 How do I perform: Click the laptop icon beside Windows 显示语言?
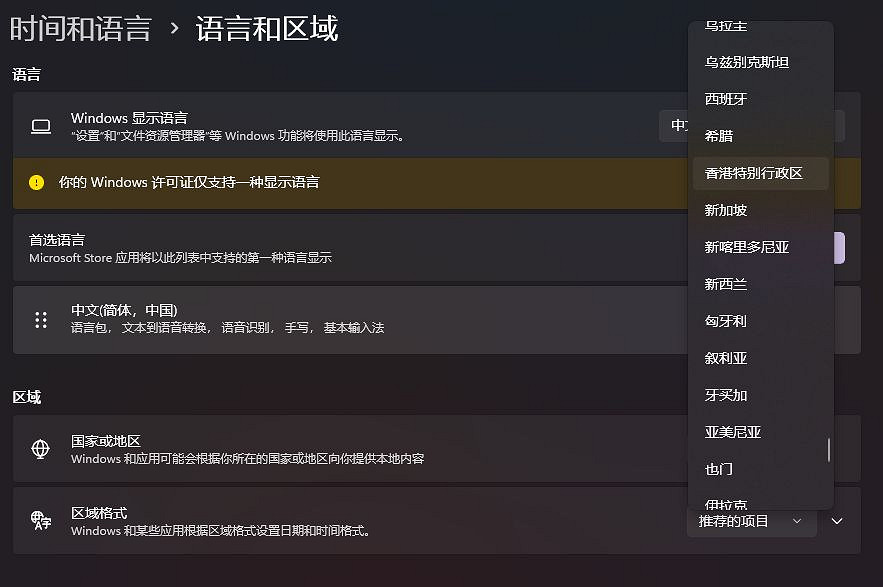click(x=41, y=126)
